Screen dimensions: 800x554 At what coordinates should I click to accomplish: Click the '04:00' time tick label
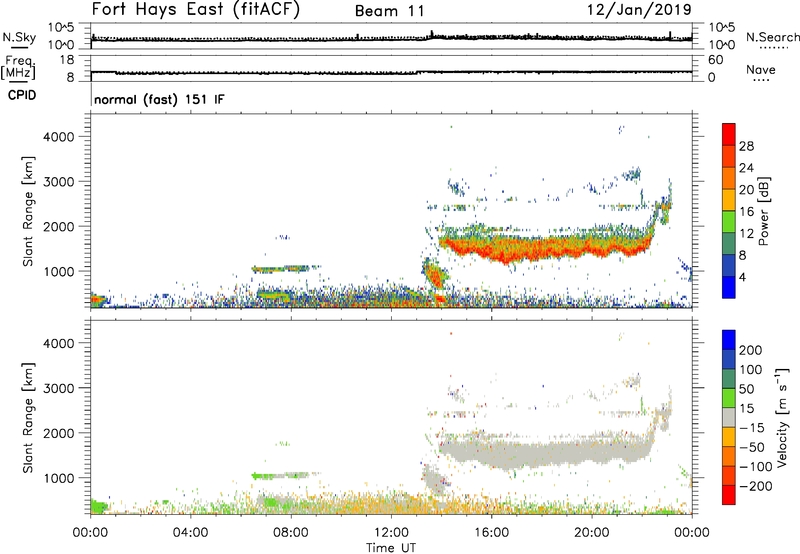coord(191,533)
